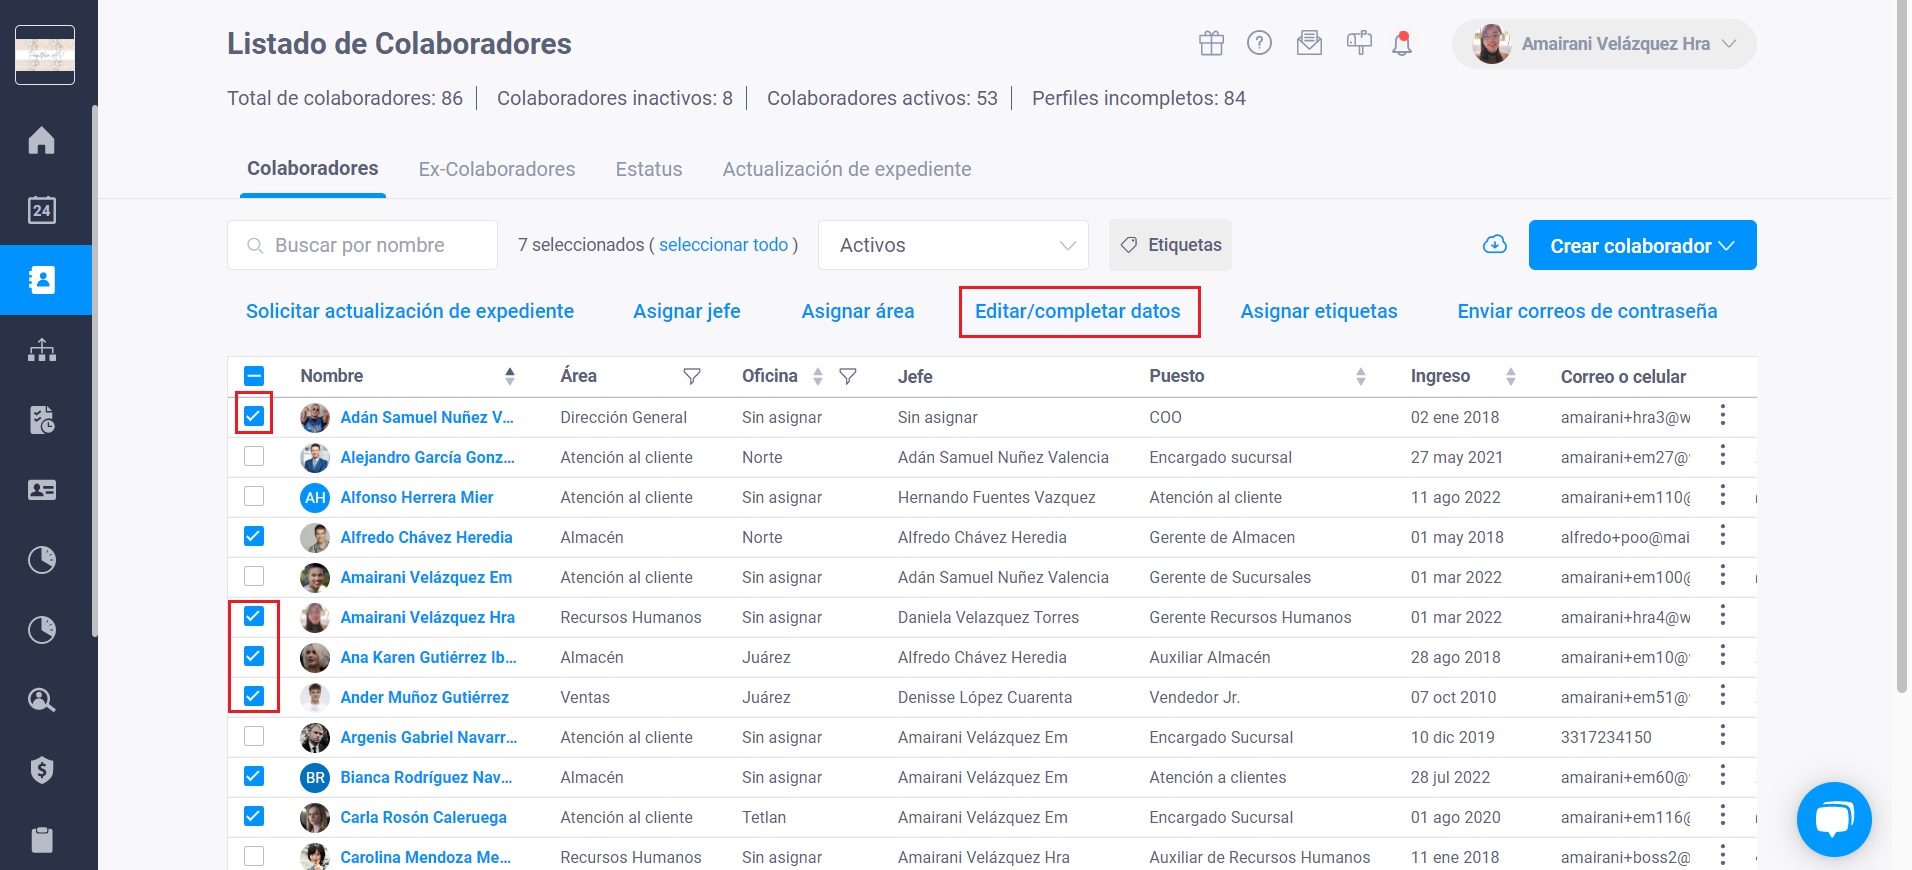Click the cloud download icon
The height and width of the screenshot is (870, 1912).
point(1494,245)
